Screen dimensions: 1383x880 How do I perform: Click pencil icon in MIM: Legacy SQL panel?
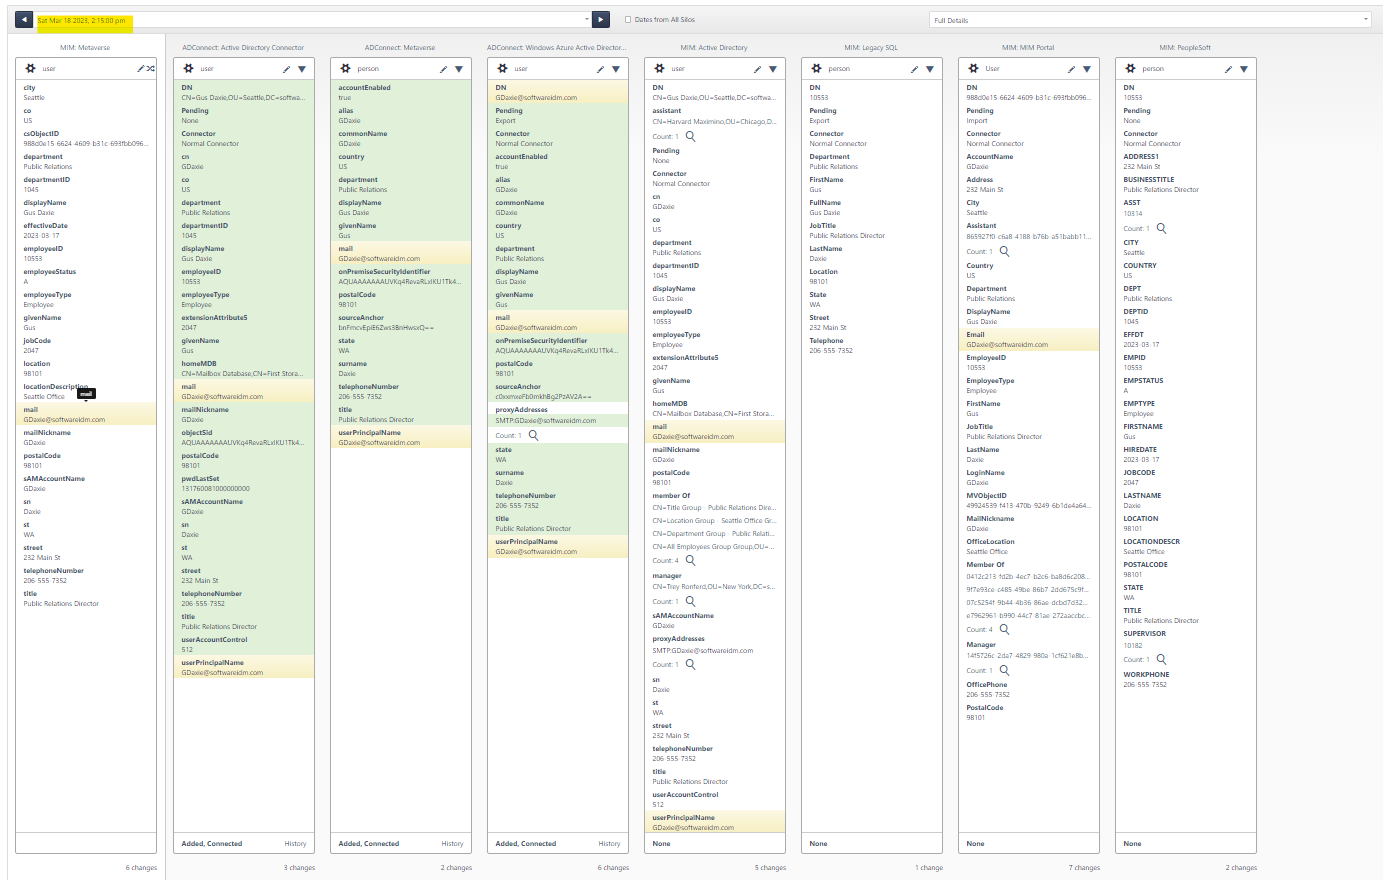[x=914, y=69]
